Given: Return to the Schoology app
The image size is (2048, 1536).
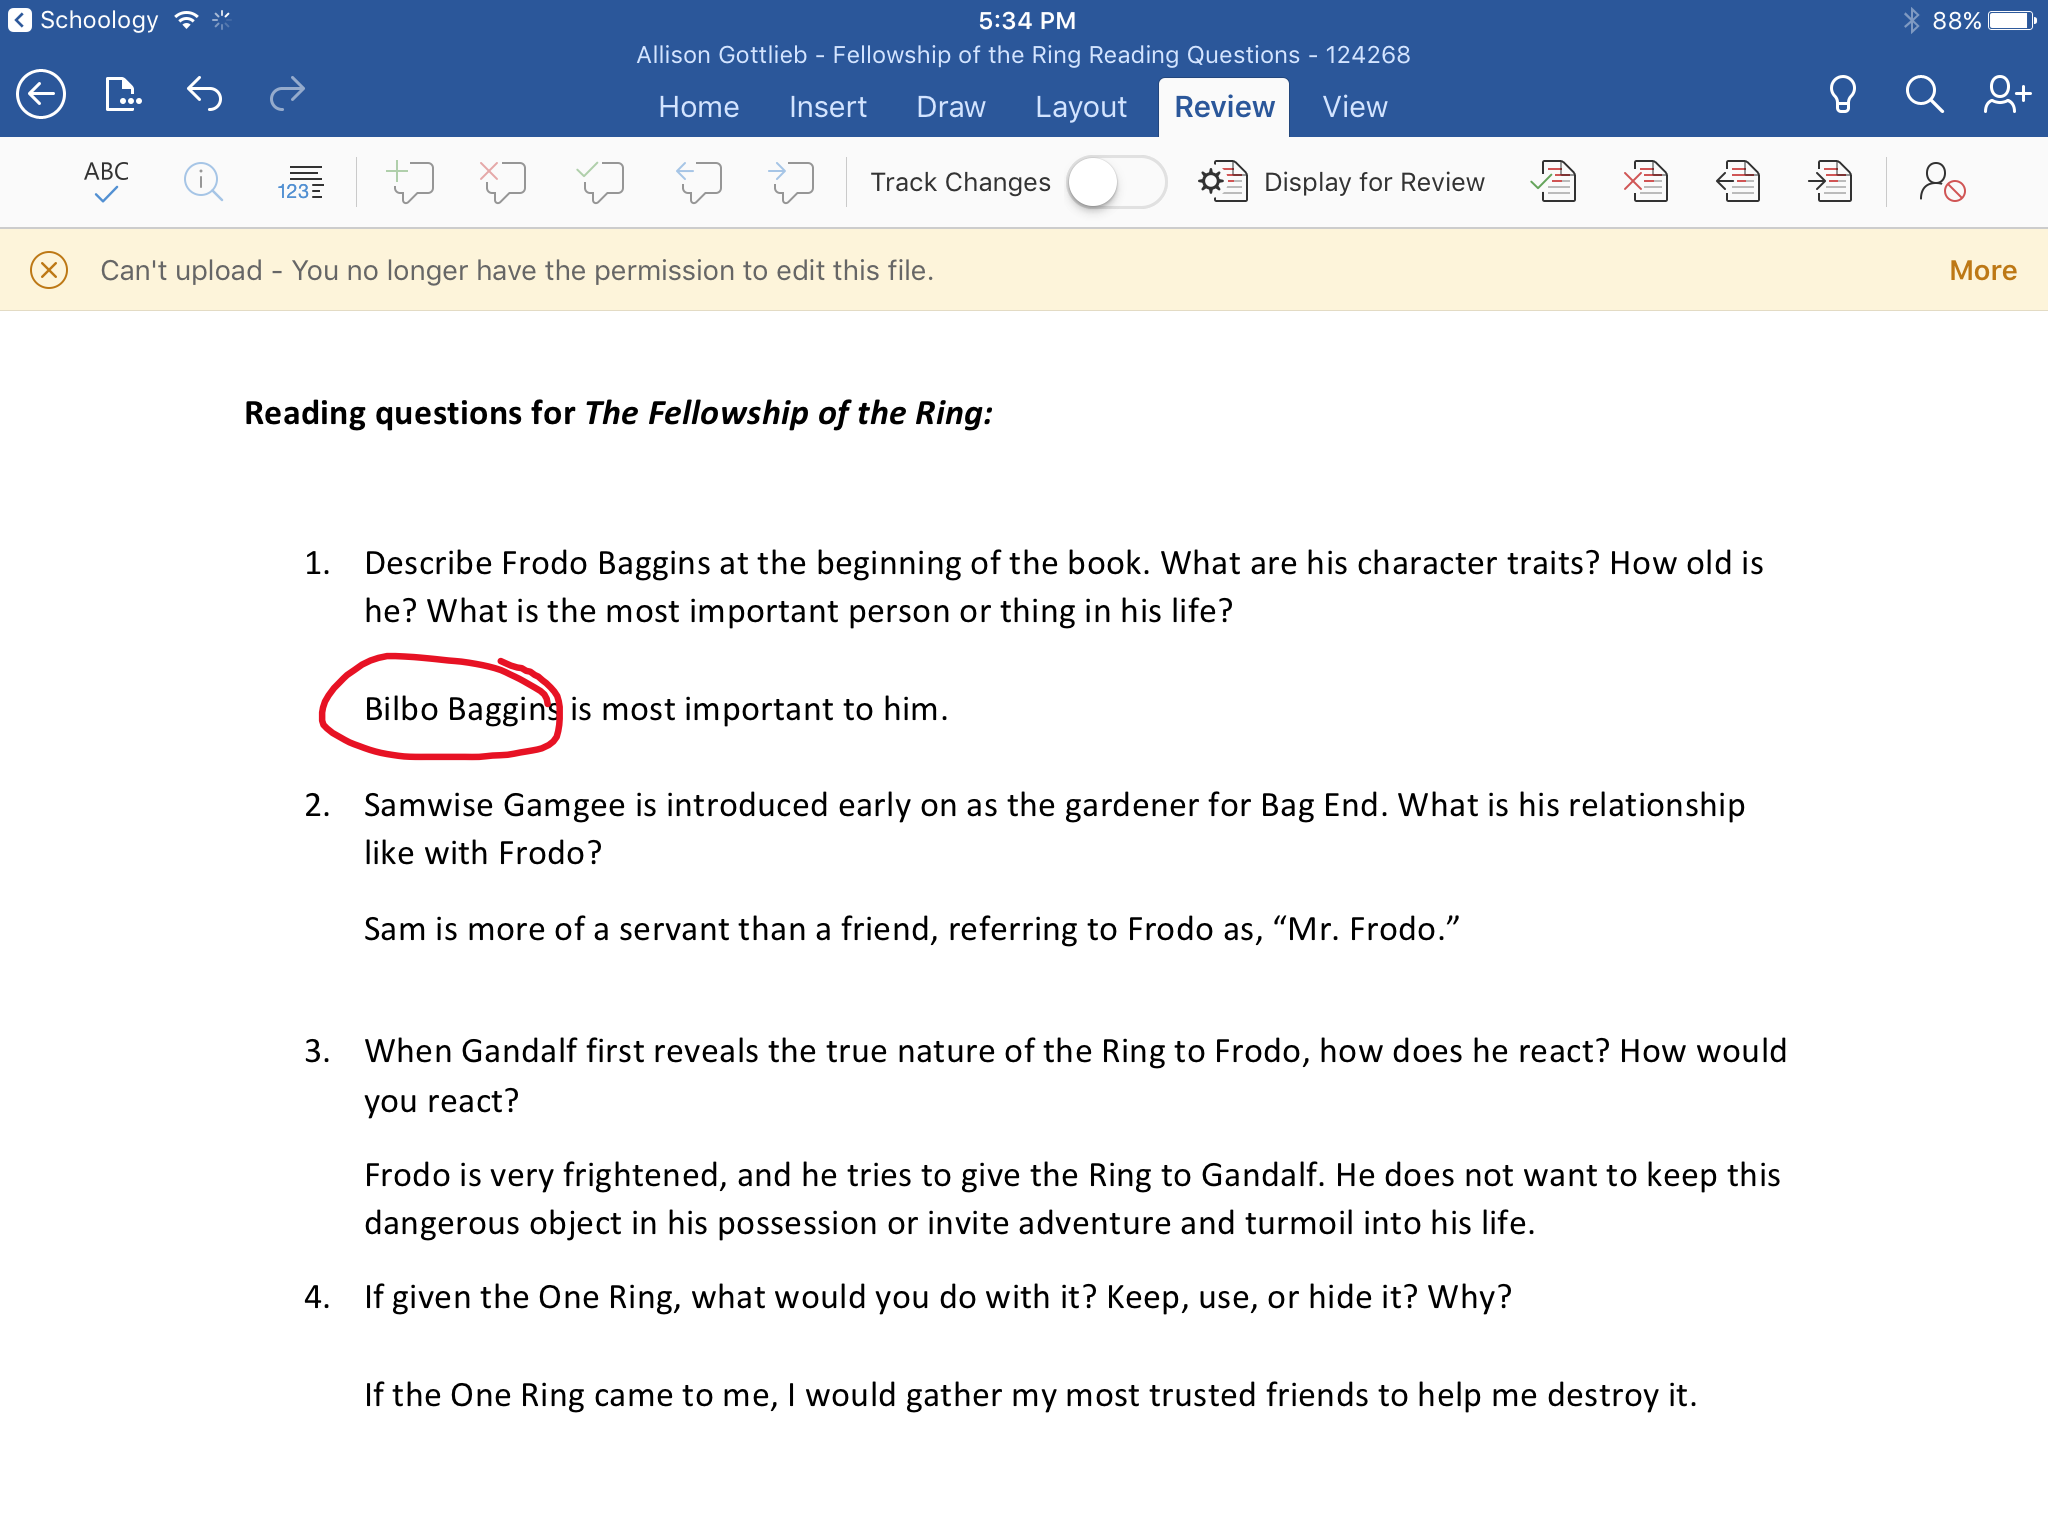Looking at the screenshot, I should tap(84, 20).
